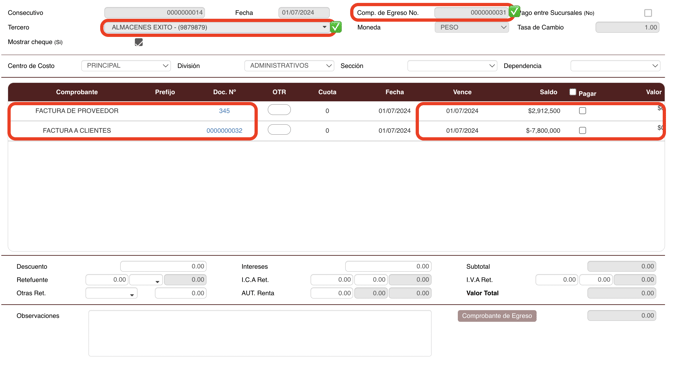Viewport: 688px width, 382px height.
Task: Toggle OTR switch for FACTURA DE PROVEEDOR
Action: 279,110
